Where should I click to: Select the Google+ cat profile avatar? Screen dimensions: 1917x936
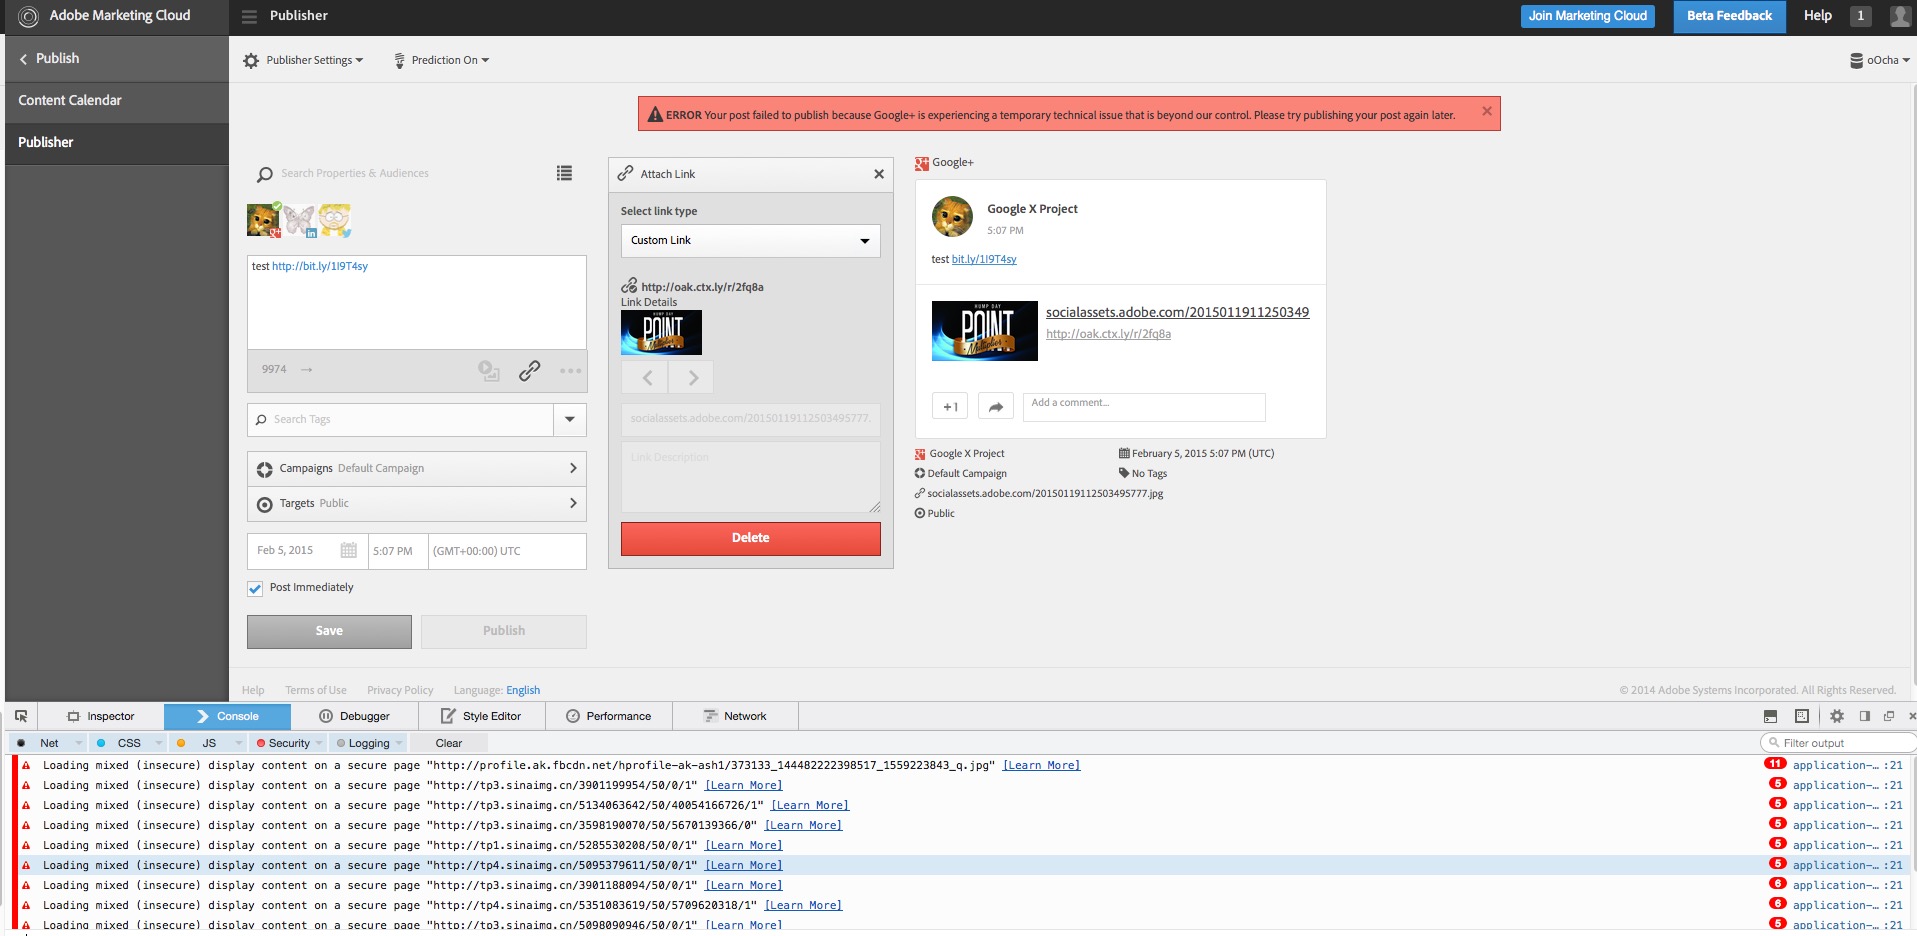[264, 220]
